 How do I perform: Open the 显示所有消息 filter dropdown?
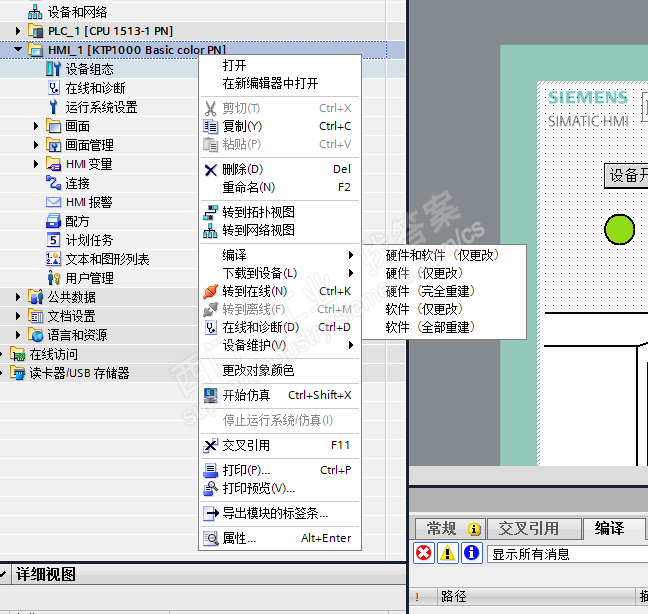click(567, 554)
